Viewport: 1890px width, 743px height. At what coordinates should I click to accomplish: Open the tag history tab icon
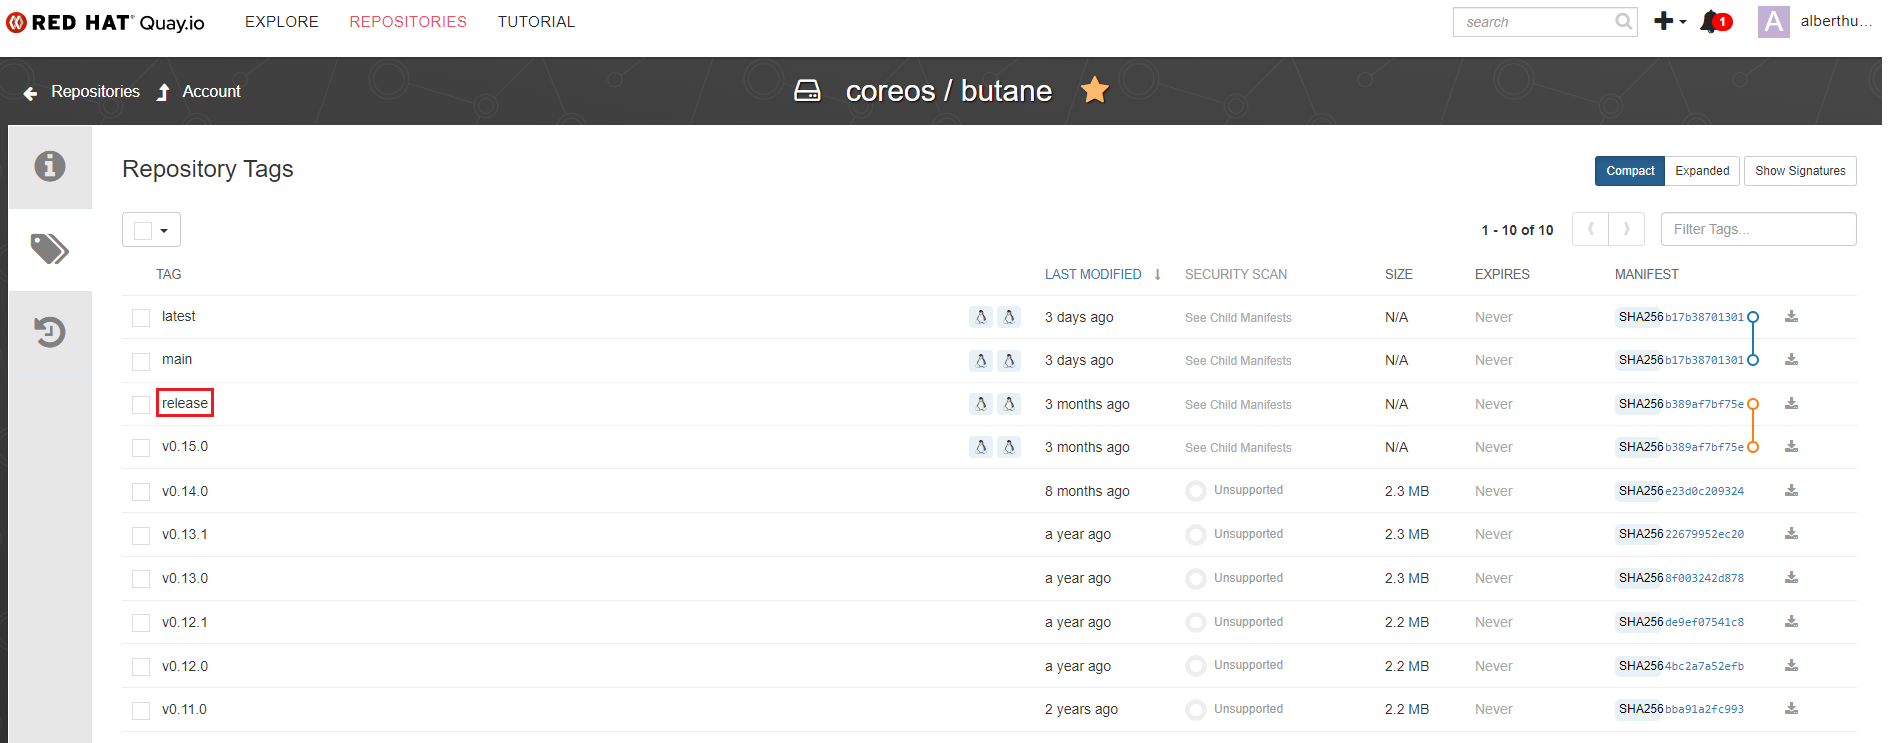pyautogui.click(x=50, y=332)
